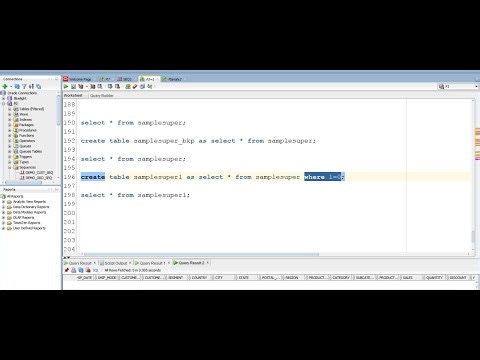The image size is (480, 360).
Task: Click the SHIP_MODE column header
Action: [x=107, y=278]
